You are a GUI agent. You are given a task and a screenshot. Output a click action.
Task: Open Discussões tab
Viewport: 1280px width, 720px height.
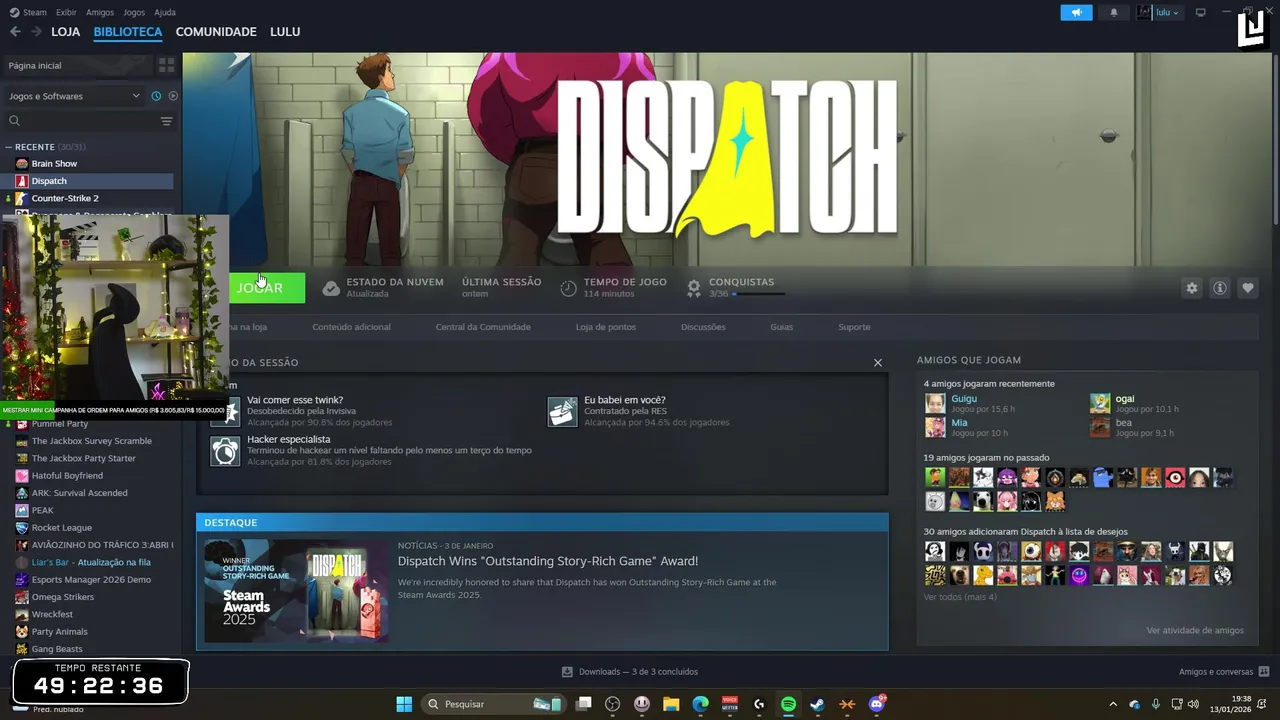[x=703, y=327]
